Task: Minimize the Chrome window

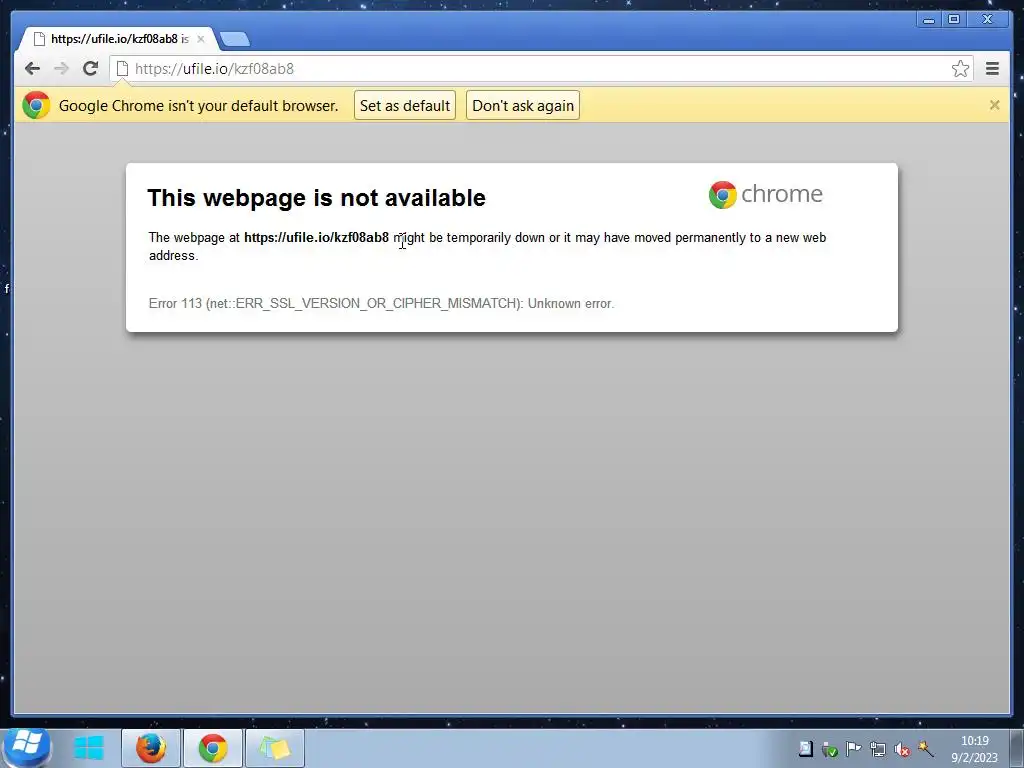Action: click(x=929, y=20)
